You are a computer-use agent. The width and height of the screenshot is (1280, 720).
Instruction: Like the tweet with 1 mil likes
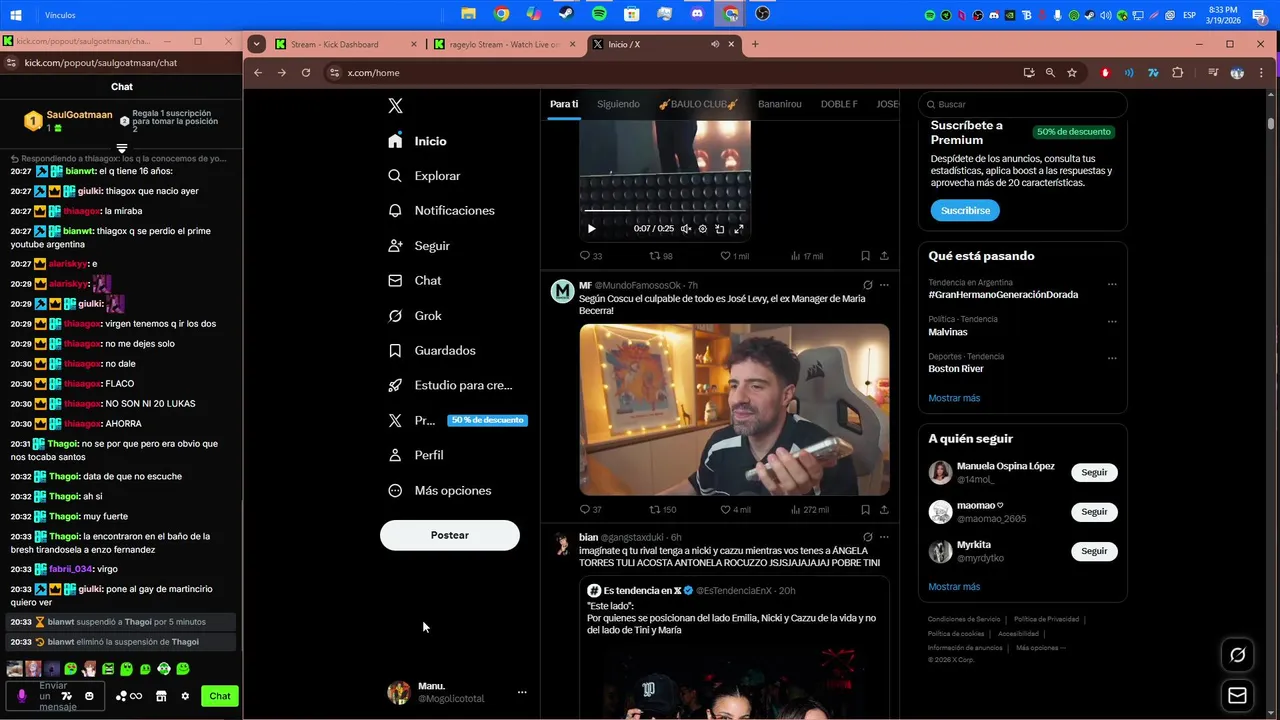pos(734,256)
